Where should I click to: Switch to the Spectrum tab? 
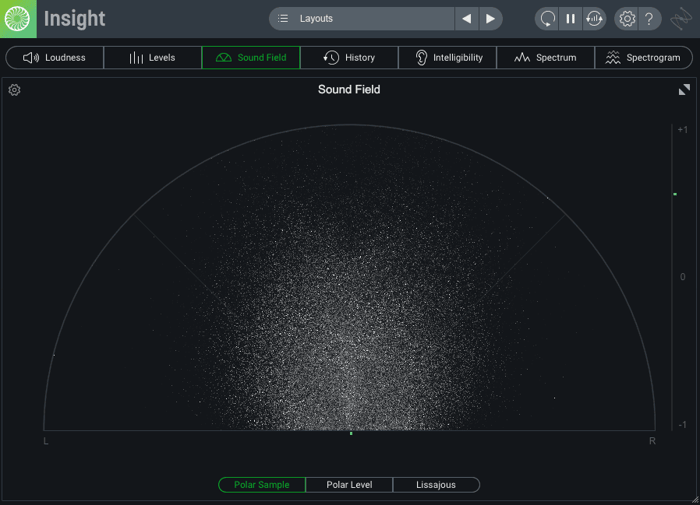546,58
